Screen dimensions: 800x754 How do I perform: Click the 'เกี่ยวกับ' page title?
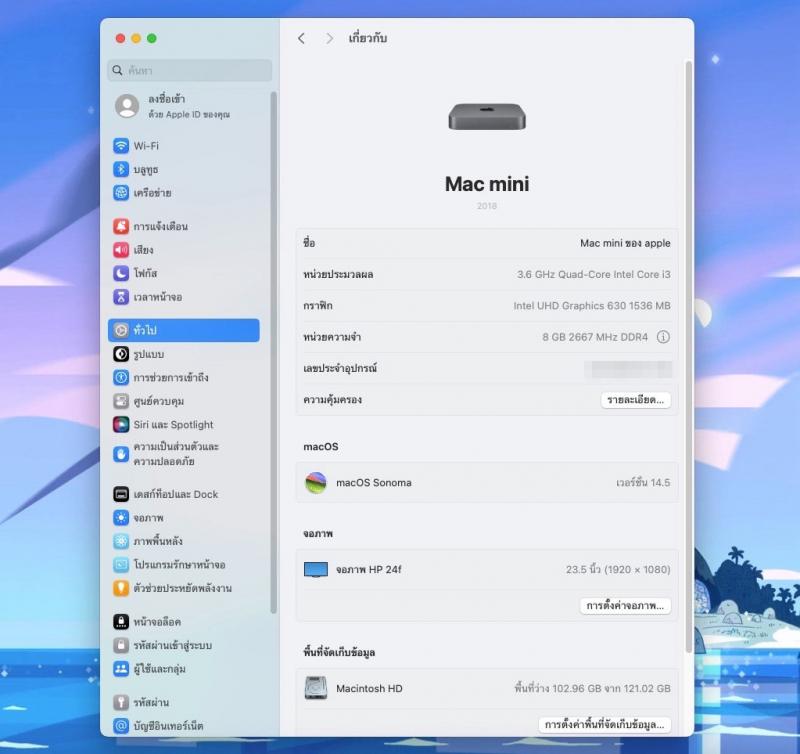pos(368,38)
